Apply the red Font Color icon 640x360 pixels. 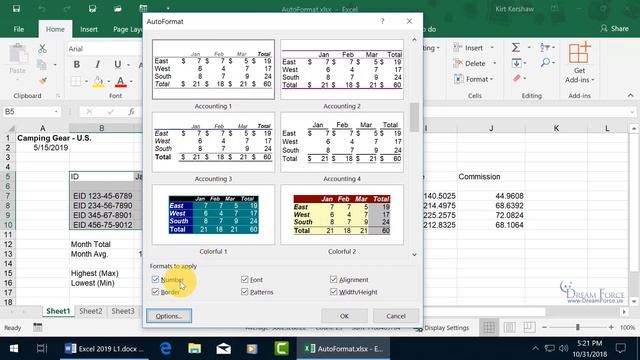pos(120,81)
